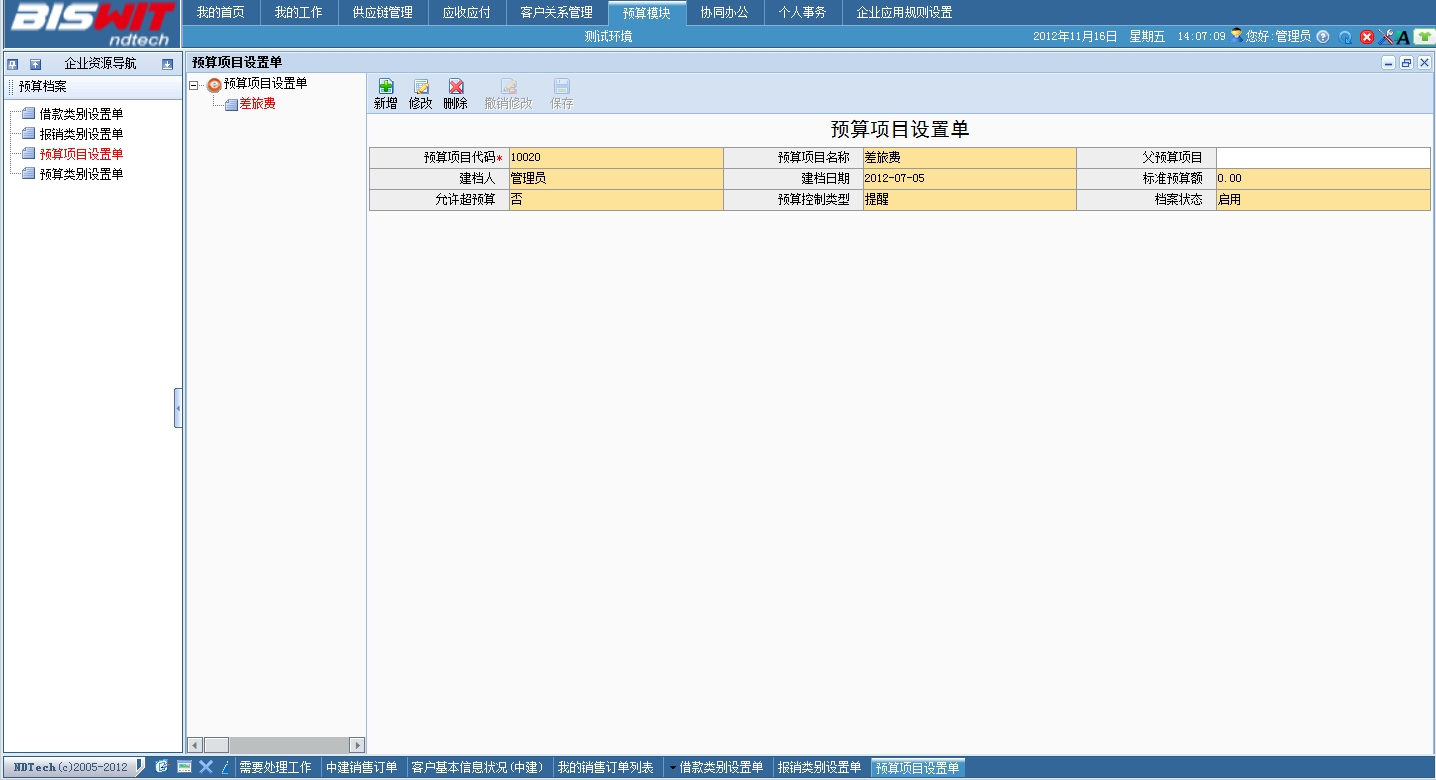
Task: Open 报销类别设置单 in the navigation tree
Action: (82, 134)
